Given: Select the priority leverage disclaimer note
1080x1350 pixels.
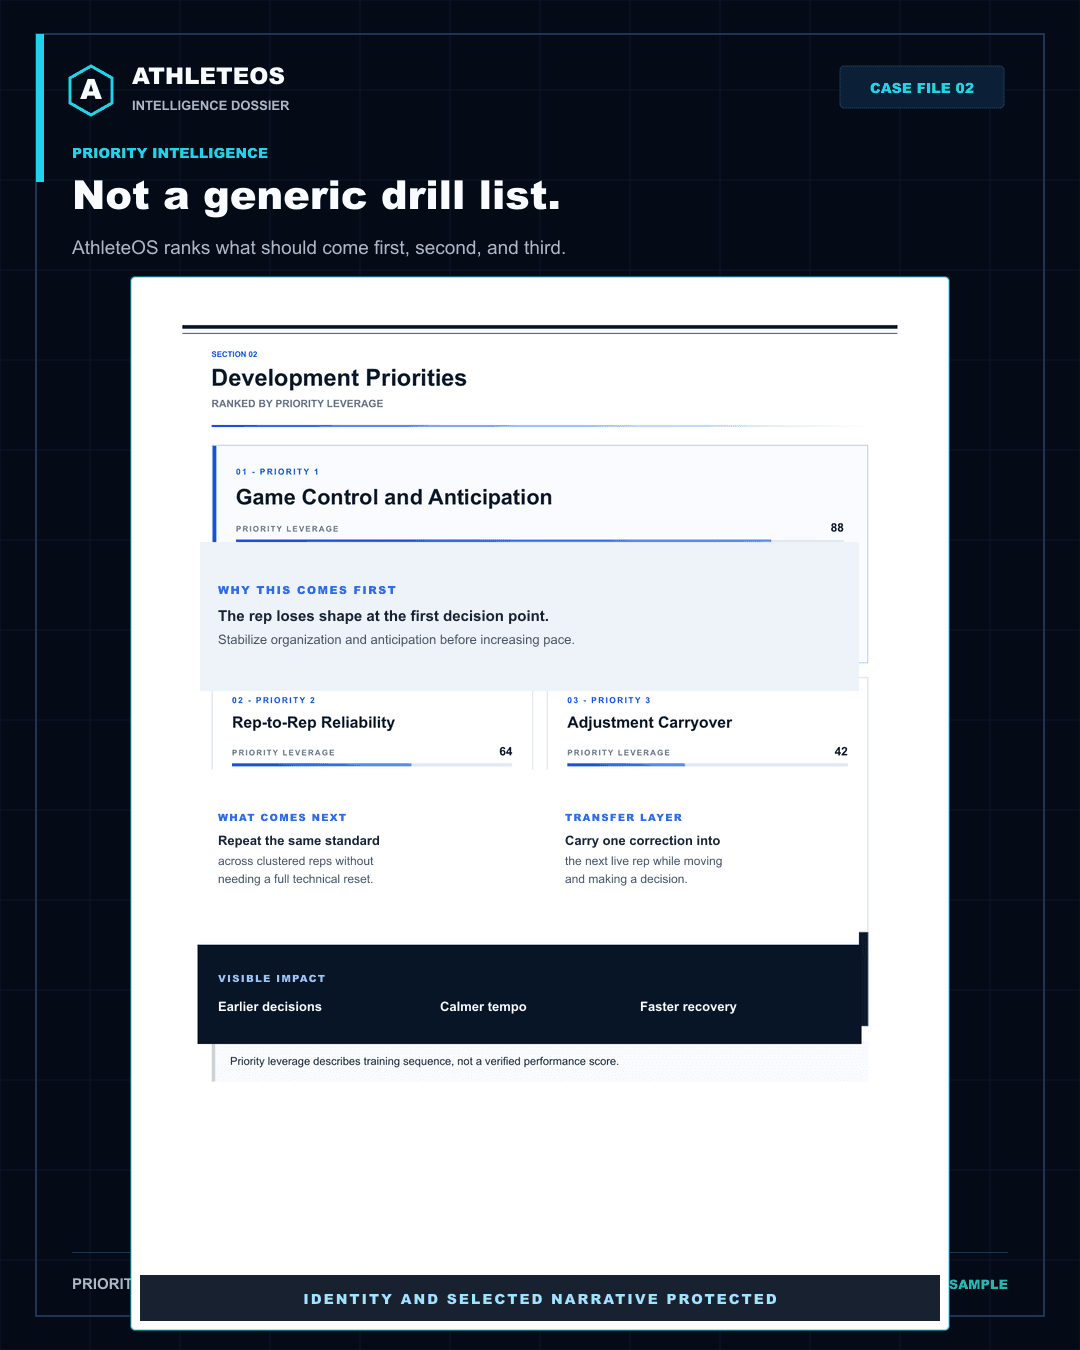Looking at the screenshot, I should (x=424, y=1062).
